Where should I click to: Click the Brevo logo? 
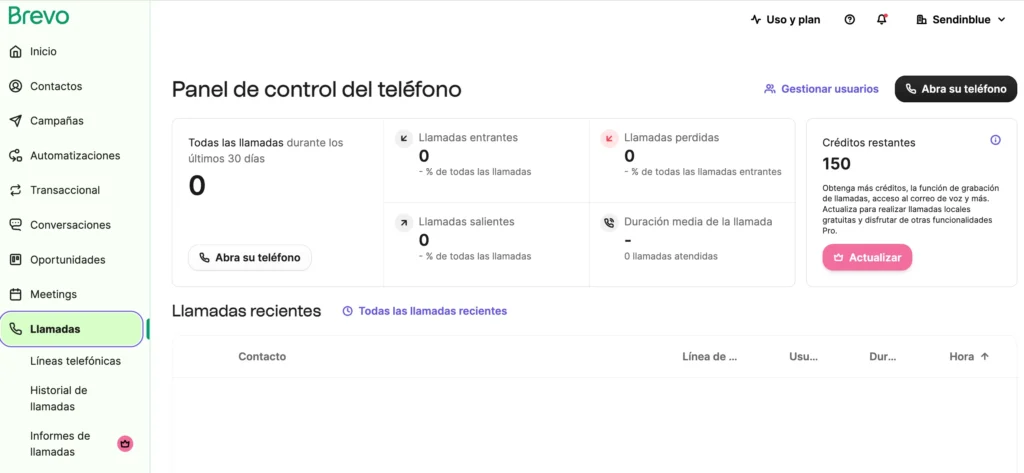[39, 16]
